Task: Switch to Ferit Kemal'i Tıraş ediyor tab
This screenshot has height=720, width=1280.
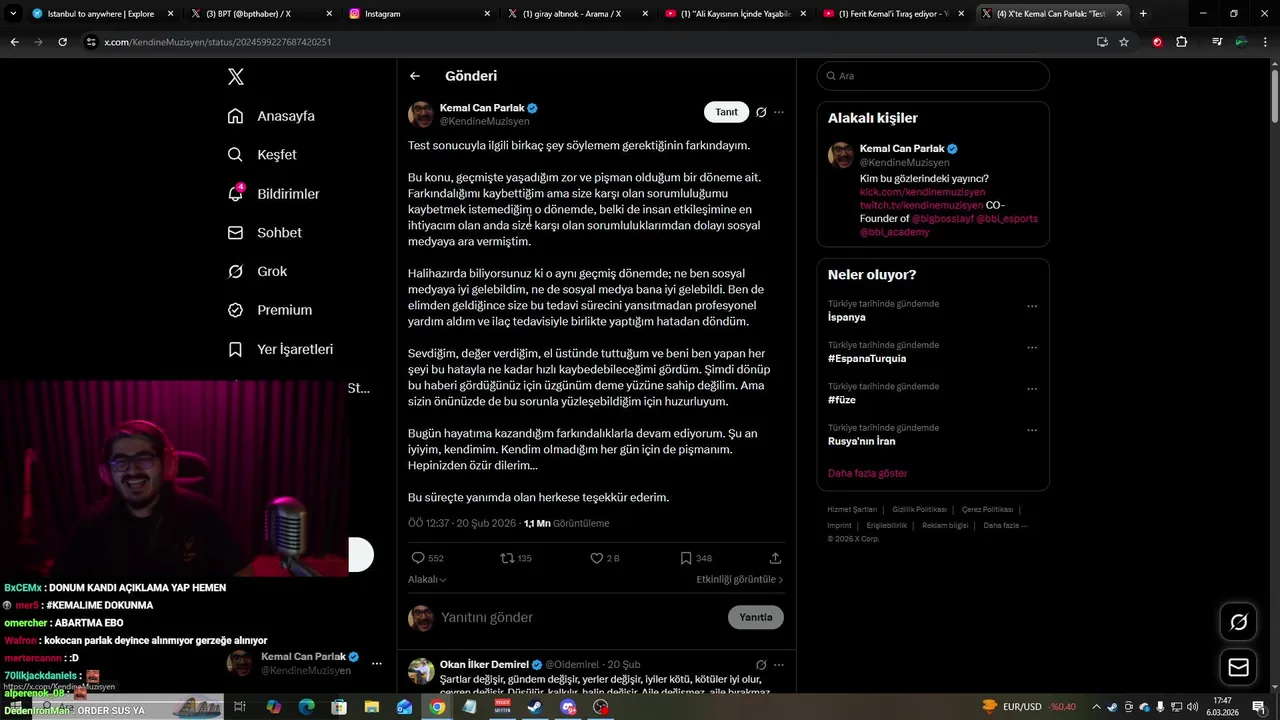Action: (893, 14)
